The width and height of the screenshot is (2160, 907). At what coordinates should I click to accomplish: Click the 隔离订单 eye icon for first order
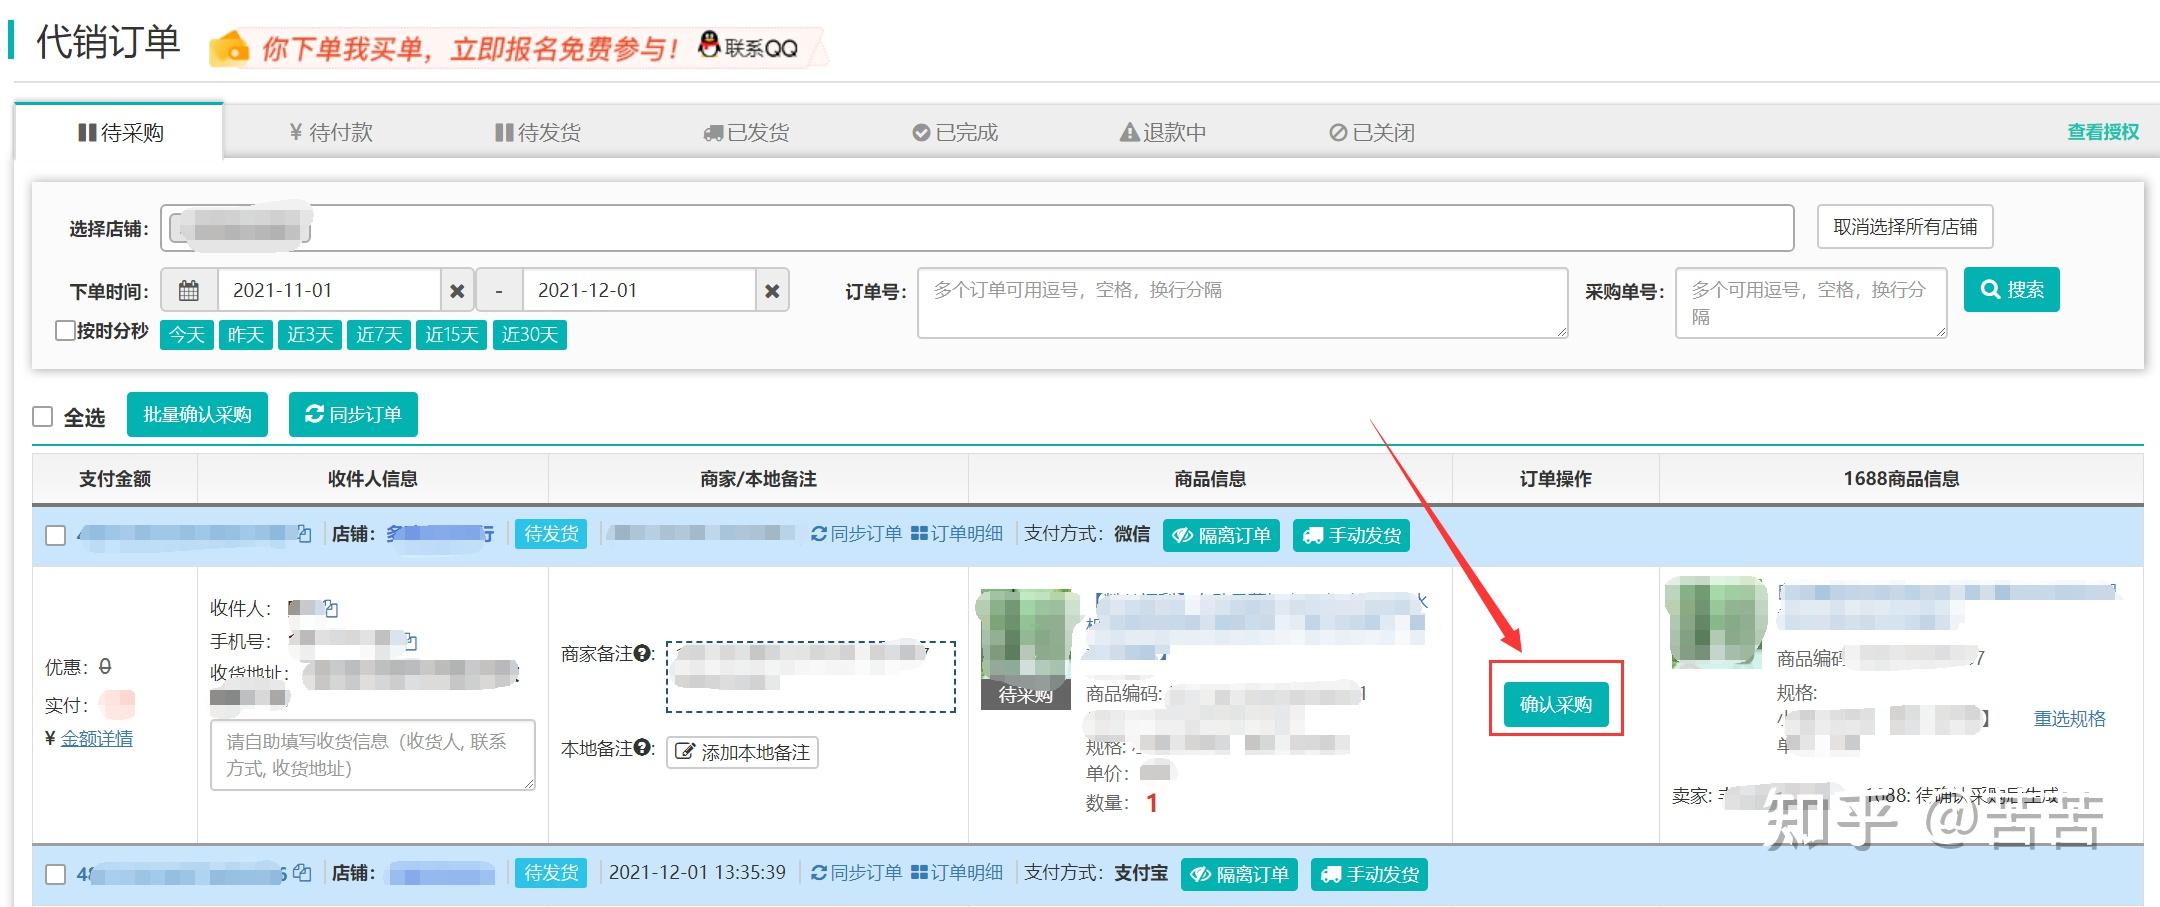pyautogui.click(x=1184, y=535)
